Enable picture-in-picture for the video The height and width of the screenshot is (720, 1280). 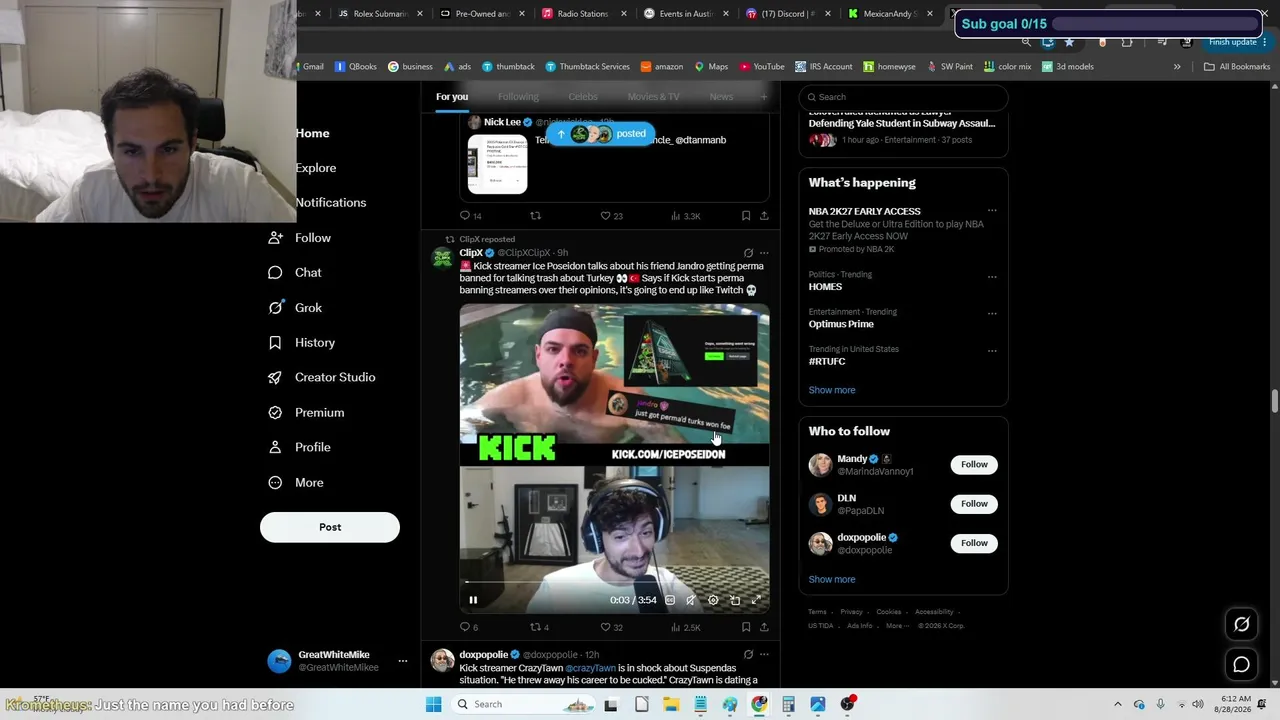click(735, 600)
